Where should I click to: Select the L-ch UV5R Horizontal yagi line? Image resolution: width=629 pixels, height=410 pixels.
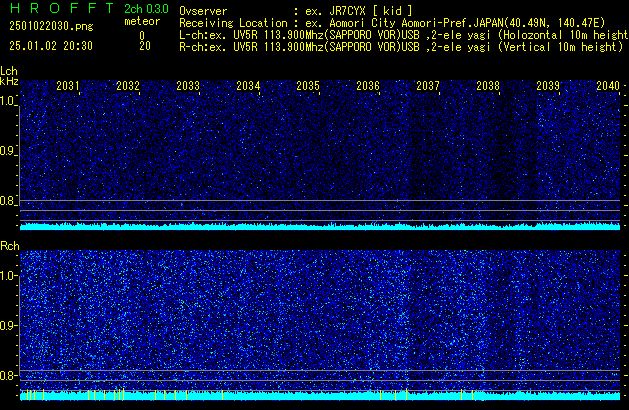pos(404,35)
